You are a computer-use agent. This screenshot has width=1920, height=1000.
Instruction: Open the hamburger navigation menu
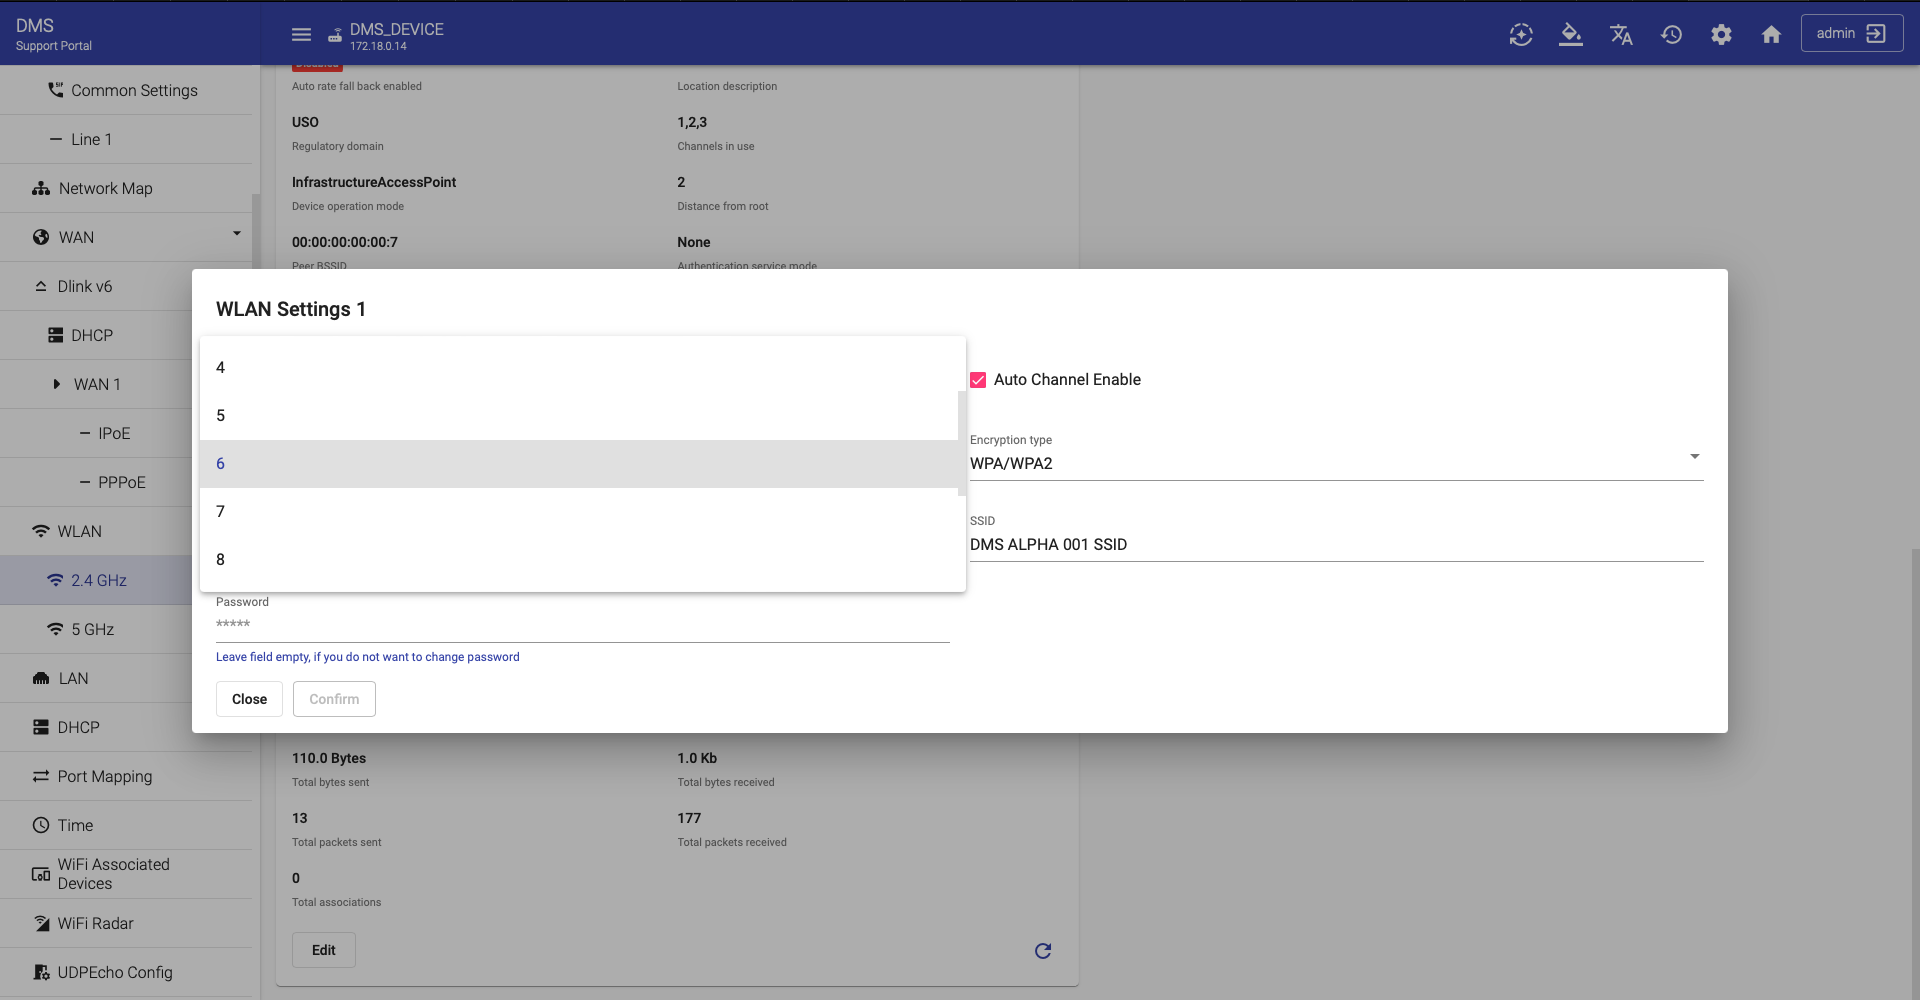coord(301,34)
